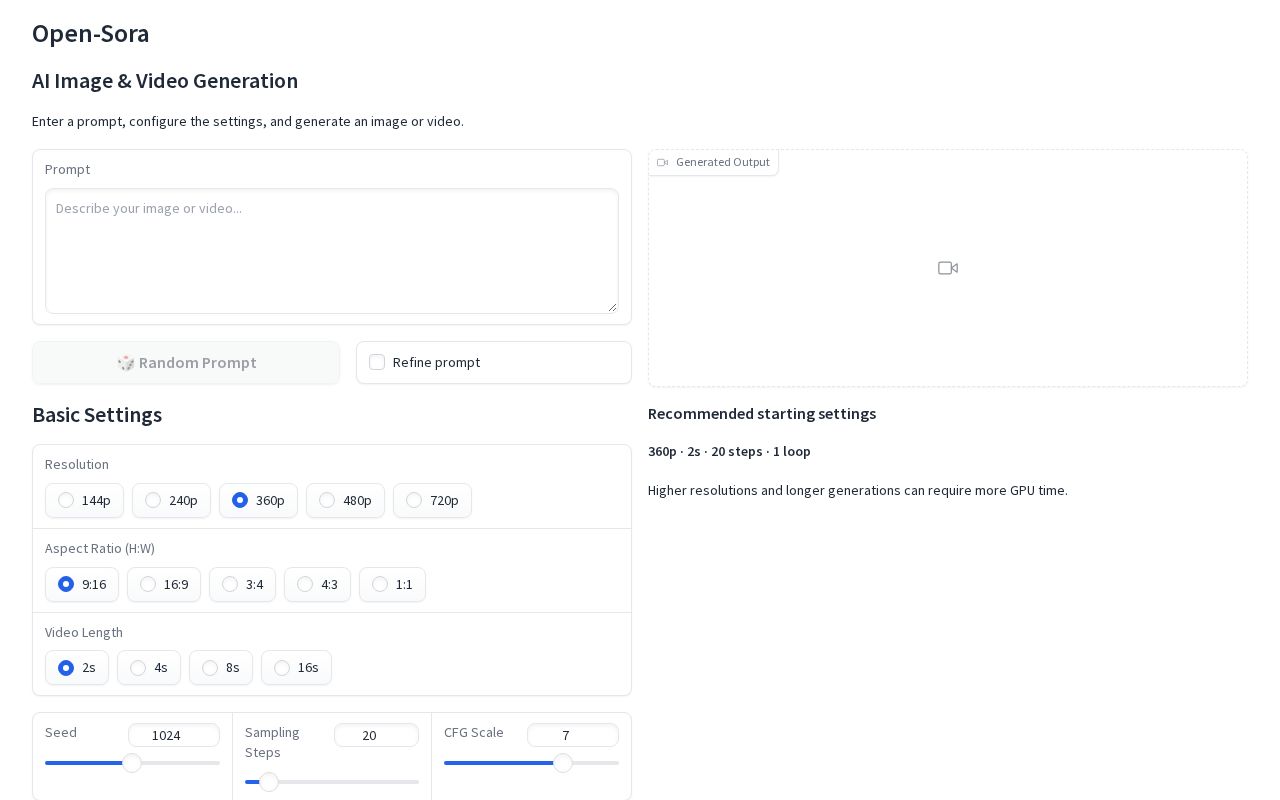Click the Sampling Steps number field
This screenshot has width=1280, height=800.
(376, 735)
